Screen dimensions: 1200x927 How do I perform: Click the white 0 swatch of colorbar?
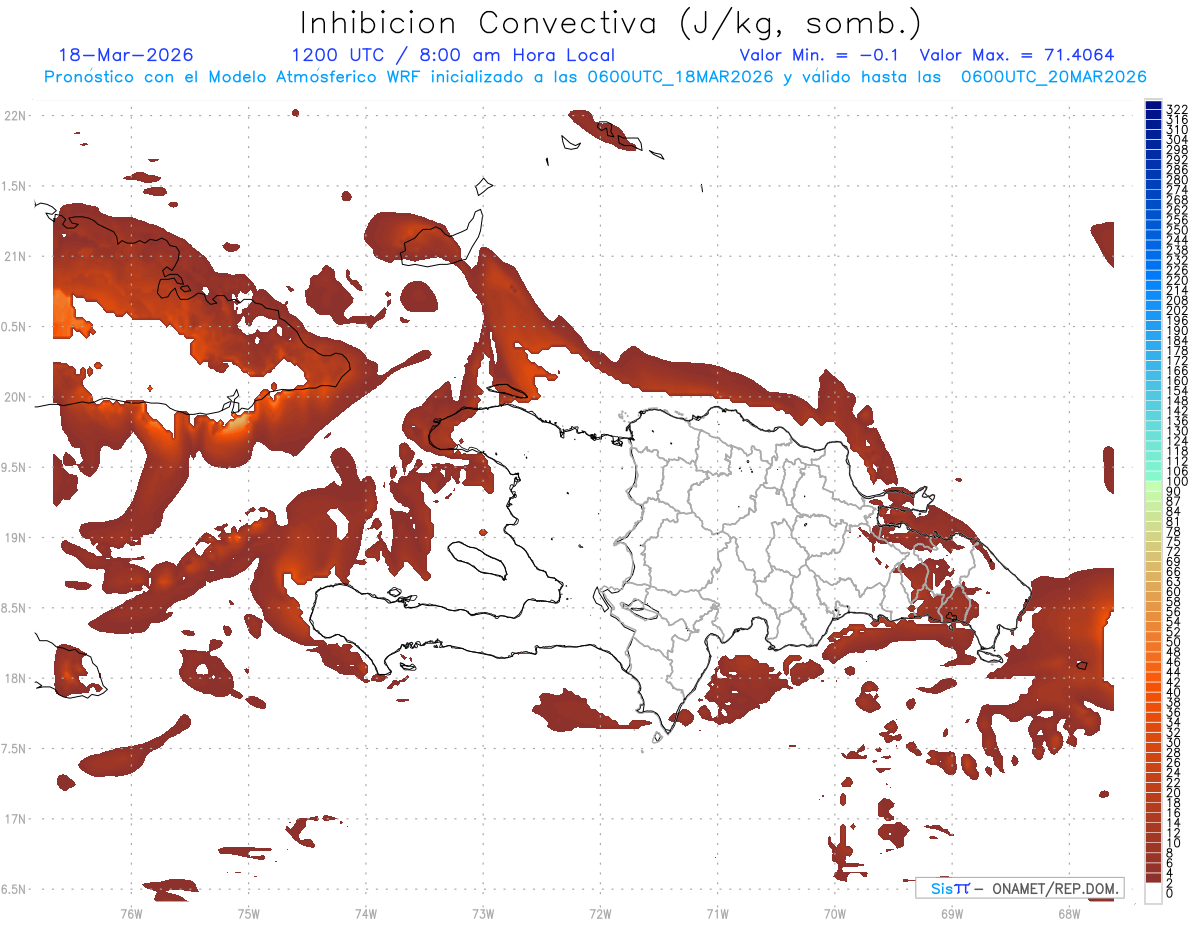tap(1153, 894)
